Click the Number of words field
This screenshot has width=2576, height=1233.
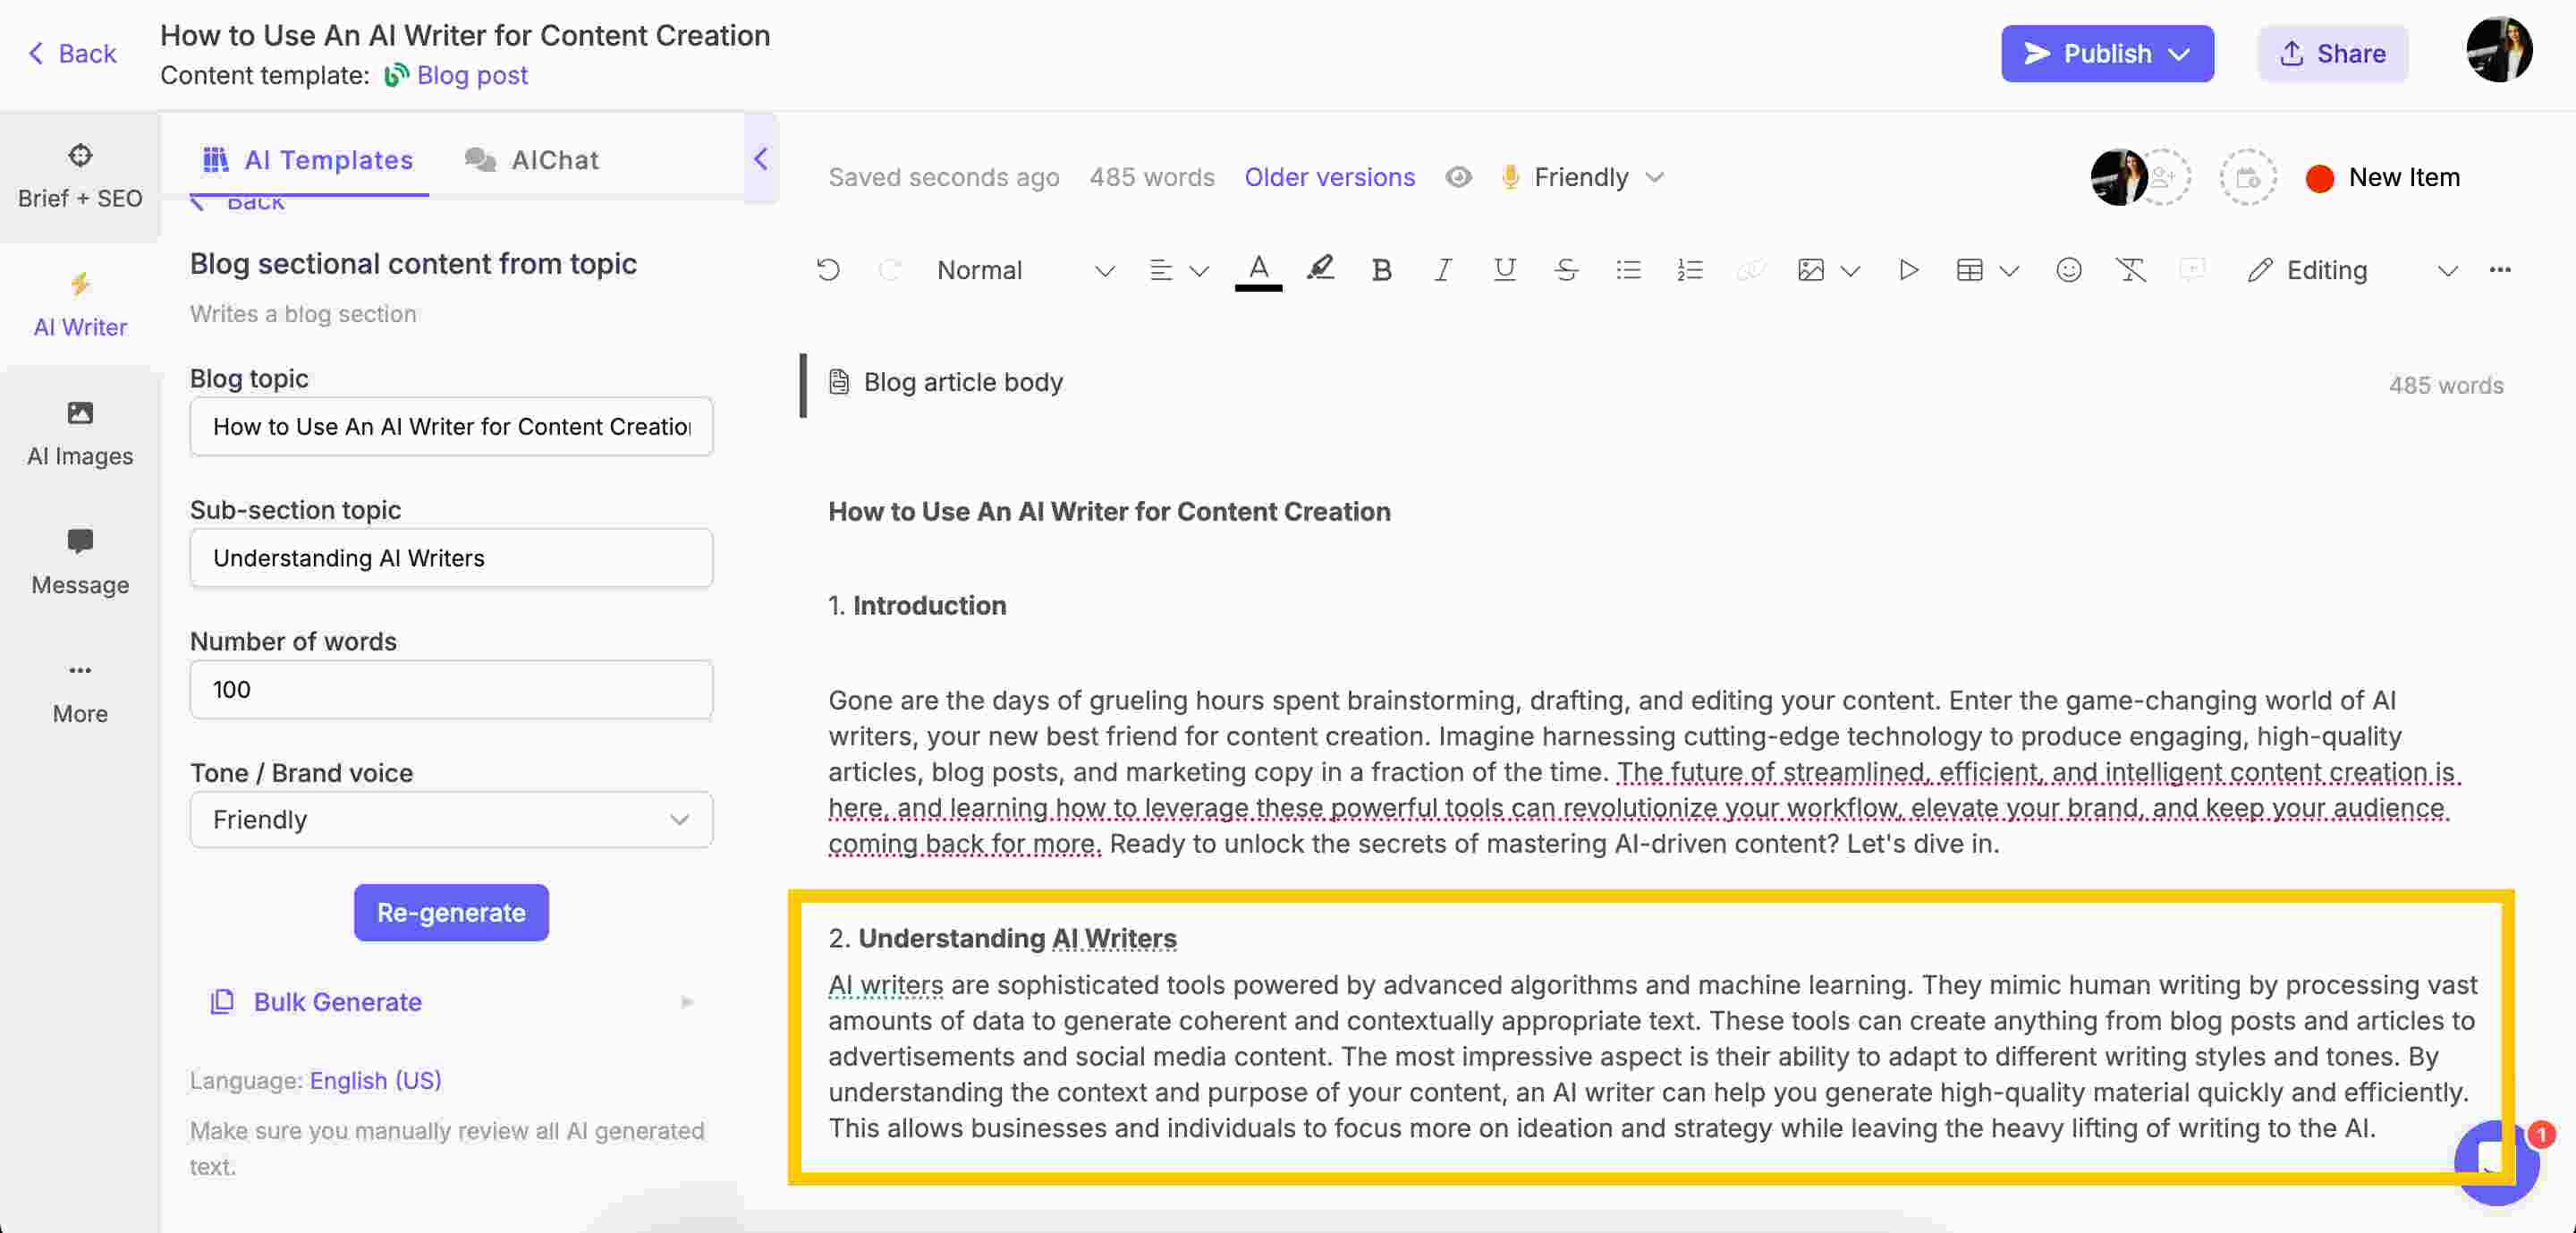[x=451, y=690]
